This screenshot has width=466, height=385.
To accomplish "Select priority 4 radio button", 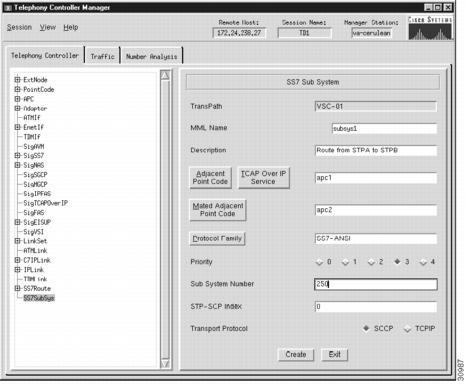I will (x=423, y=262).
